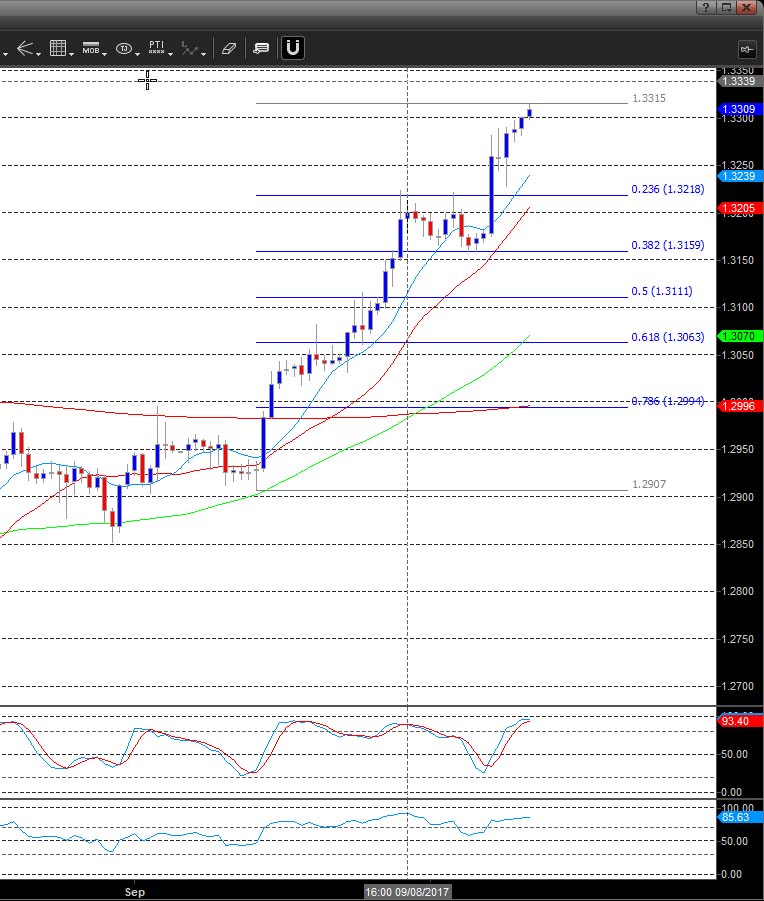Expand the fan lines tool dropdown arrow
Image resolution: width=764 pixels, height=901 pixels.
[x=39, y=52]
